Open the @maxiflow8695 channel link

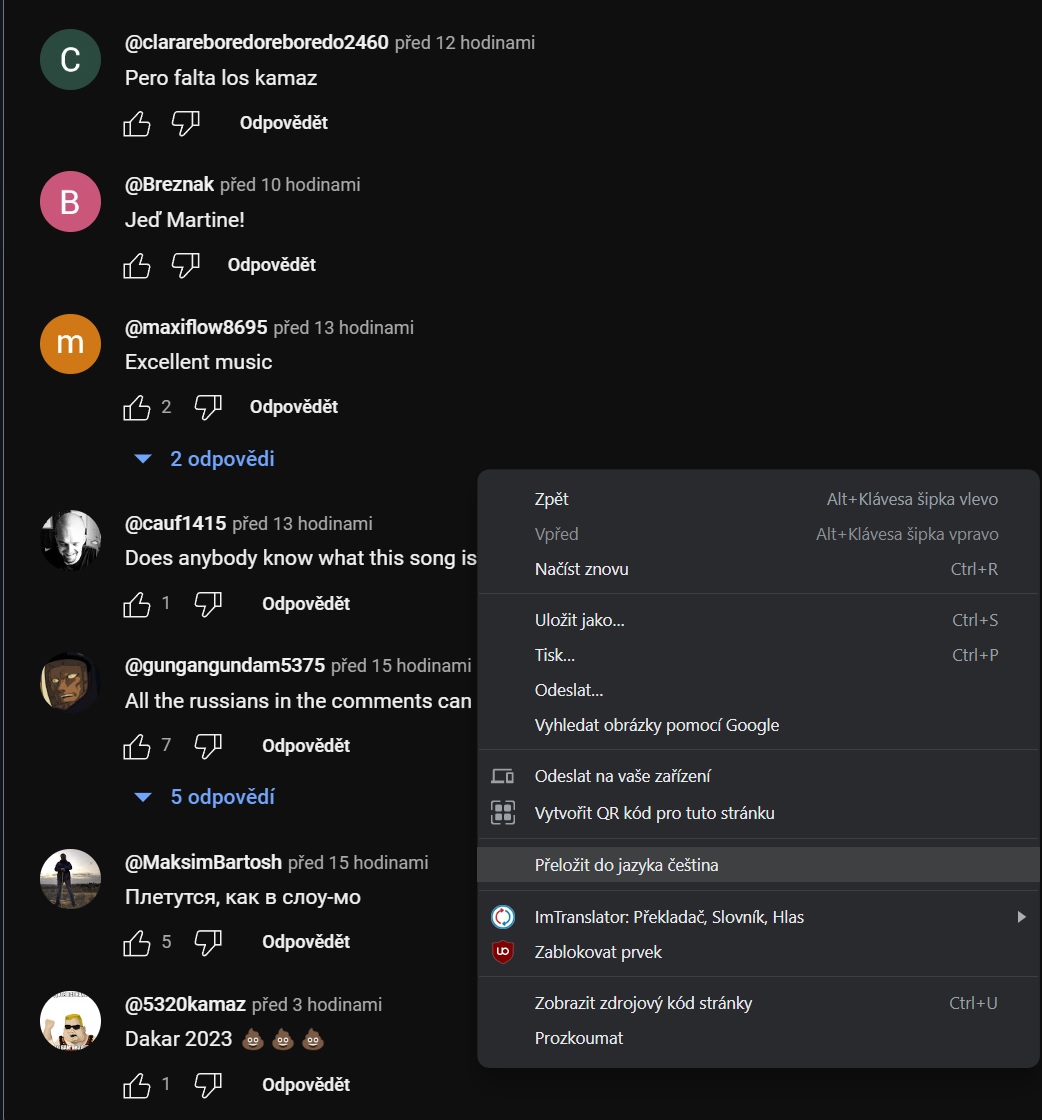196,327
